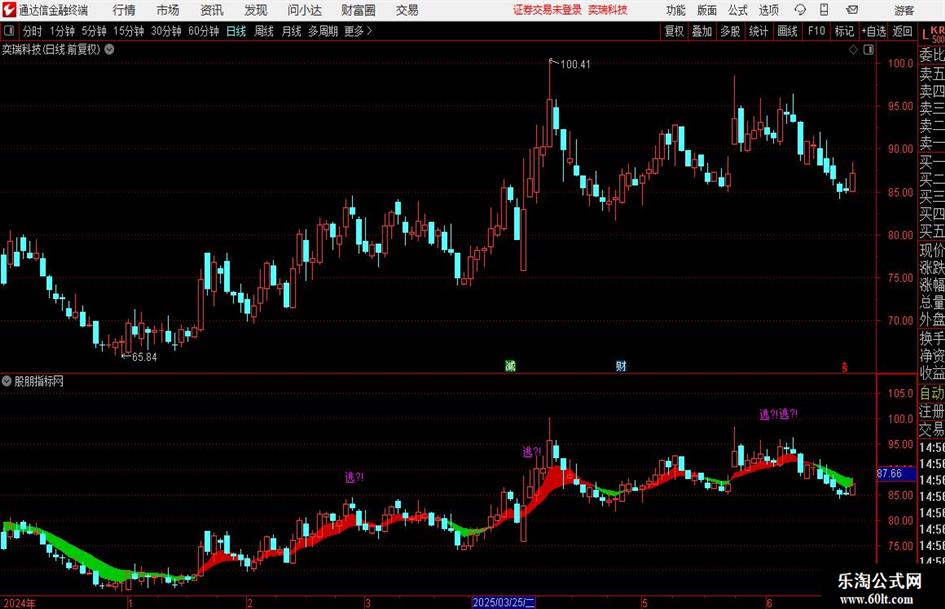Click the customer service headset icon
Screen dimensions: 945x609
800,10
